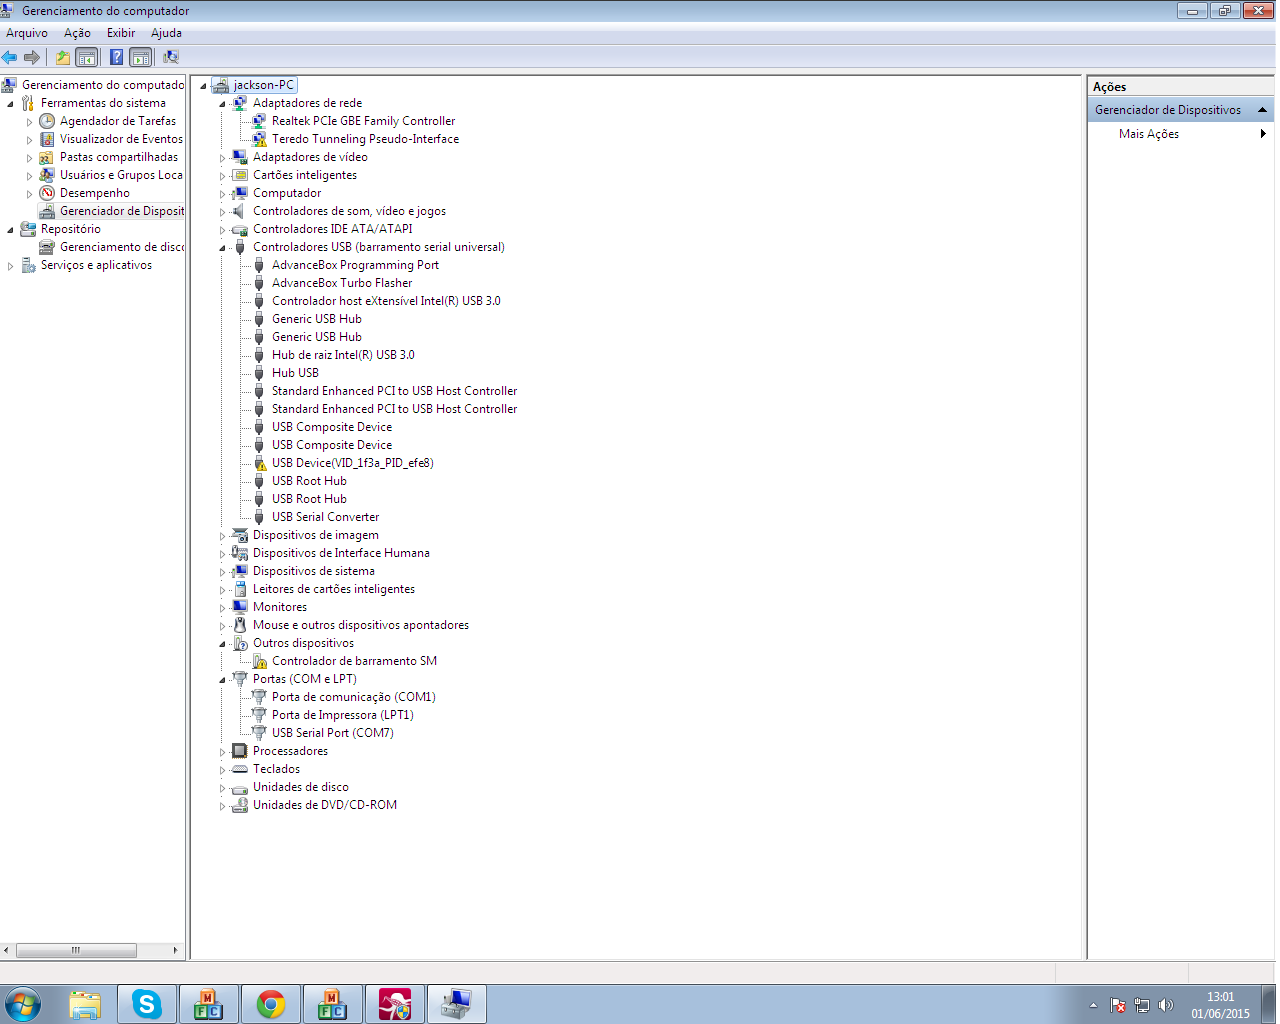Select Hub de raiz Intel(R) USB 3.0
Screen dimensions: 1280x1024
coord(343,355)
